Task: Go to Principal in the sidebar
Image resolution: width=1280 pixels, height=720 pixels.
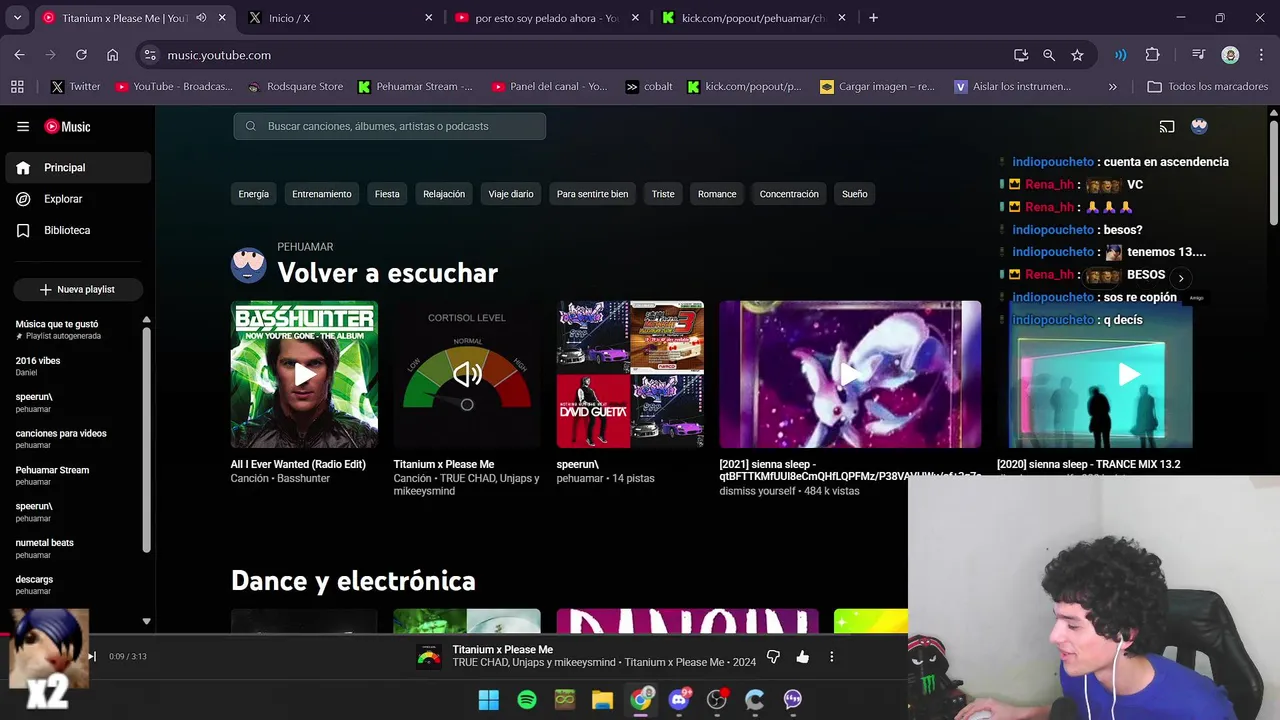Action: pyautogui.click(x=78, y=168)
